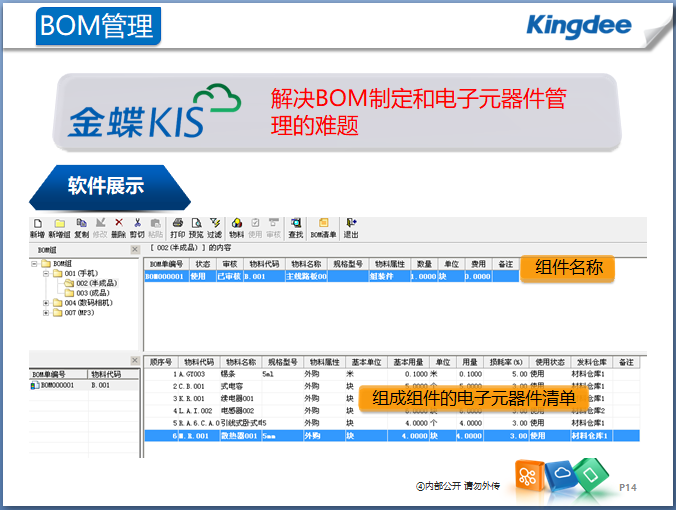Image resolution: width=676 pixels, height=510 pixels.
Task: Click the 新增组 (New Group) folder icon
Action: click(59, 227)
